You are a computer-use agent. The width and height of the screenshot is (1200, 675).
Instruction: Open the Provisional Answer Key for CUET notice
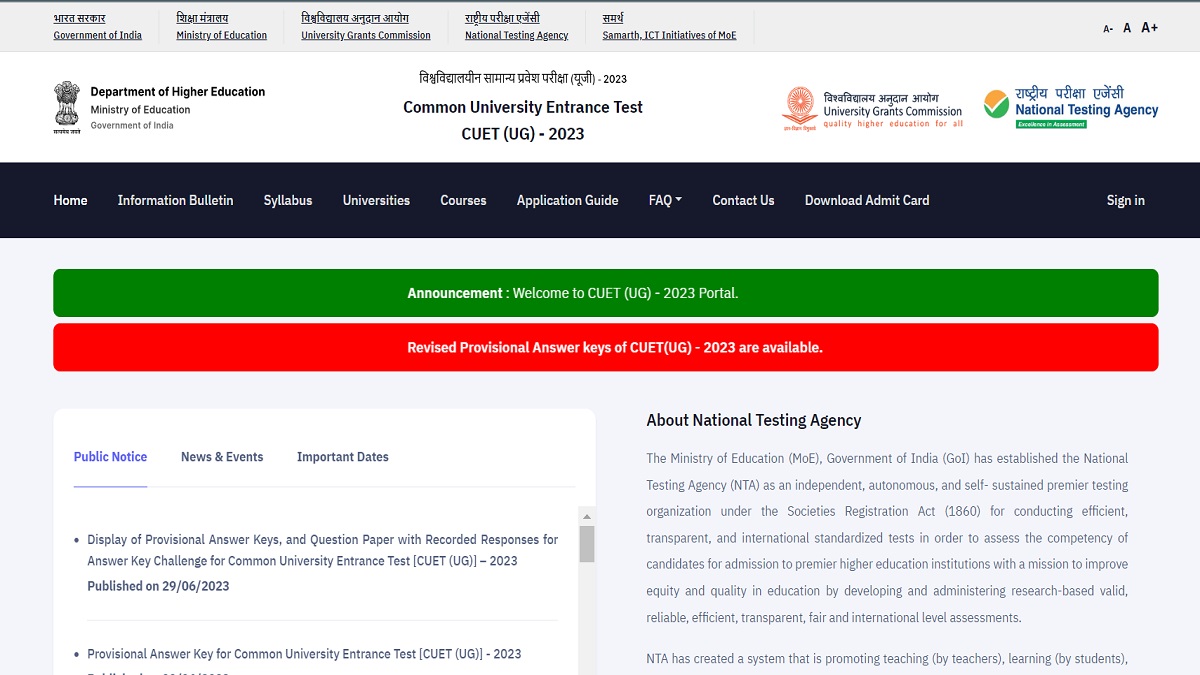(x=304, y=654)
